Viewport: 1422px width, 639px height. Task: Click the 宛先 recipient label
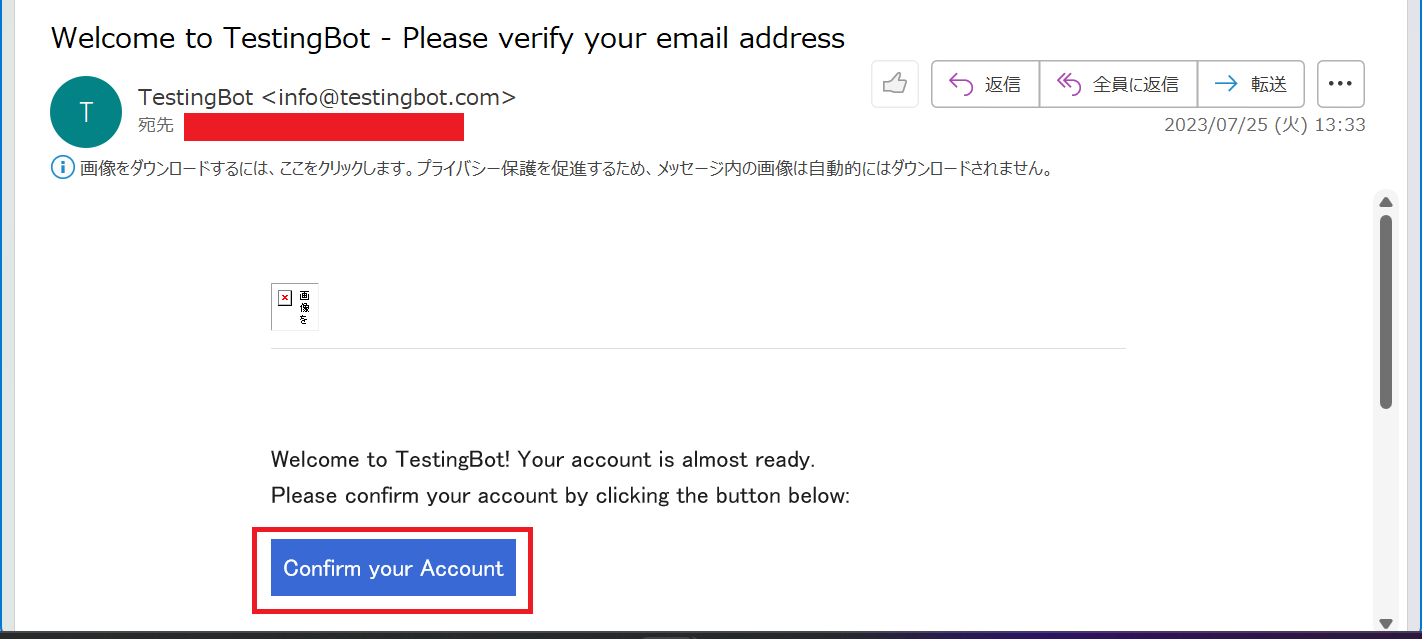[x=156, y=126]
